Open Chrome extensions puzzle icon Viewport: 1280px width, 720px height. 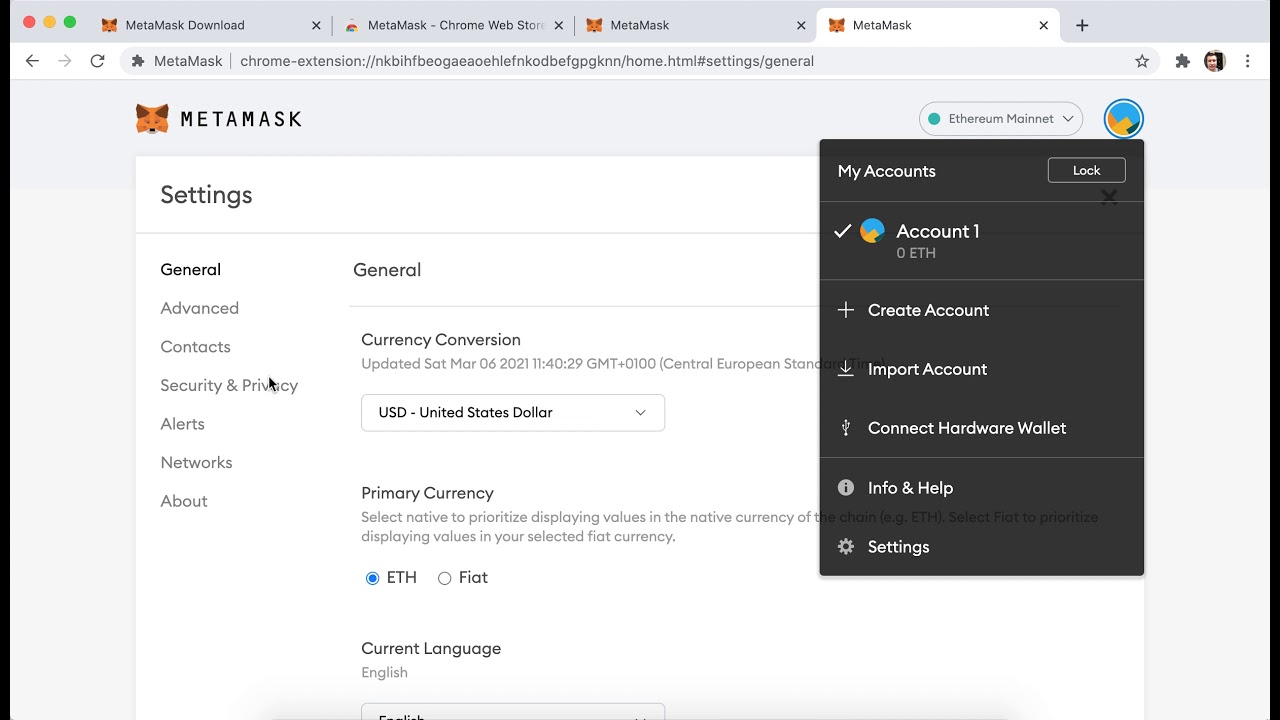pyautogui.click(x=1183, y=61)
